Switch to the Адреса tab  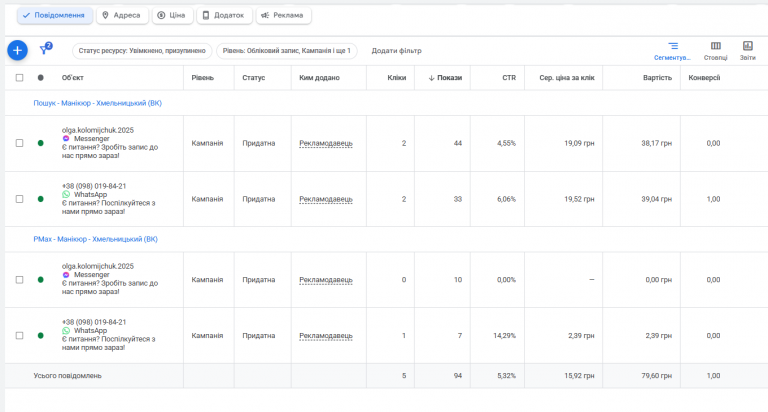tap(124, 16)
